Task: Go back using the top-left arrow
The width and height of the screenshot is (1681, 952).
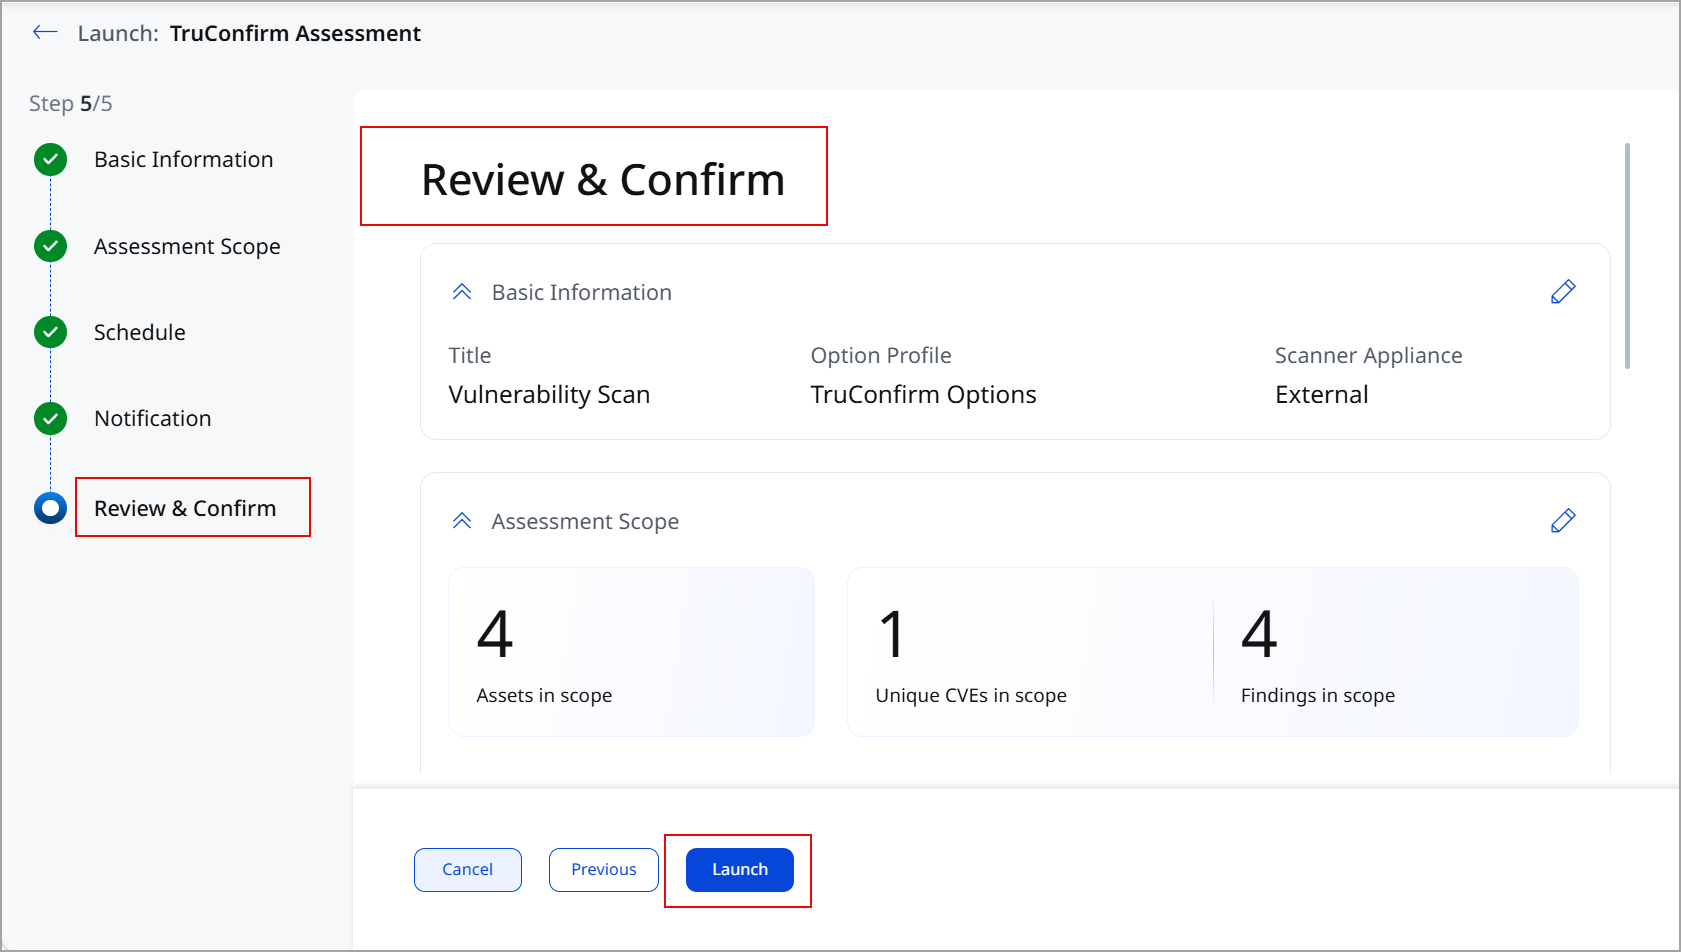Action: tap(45, 33)
